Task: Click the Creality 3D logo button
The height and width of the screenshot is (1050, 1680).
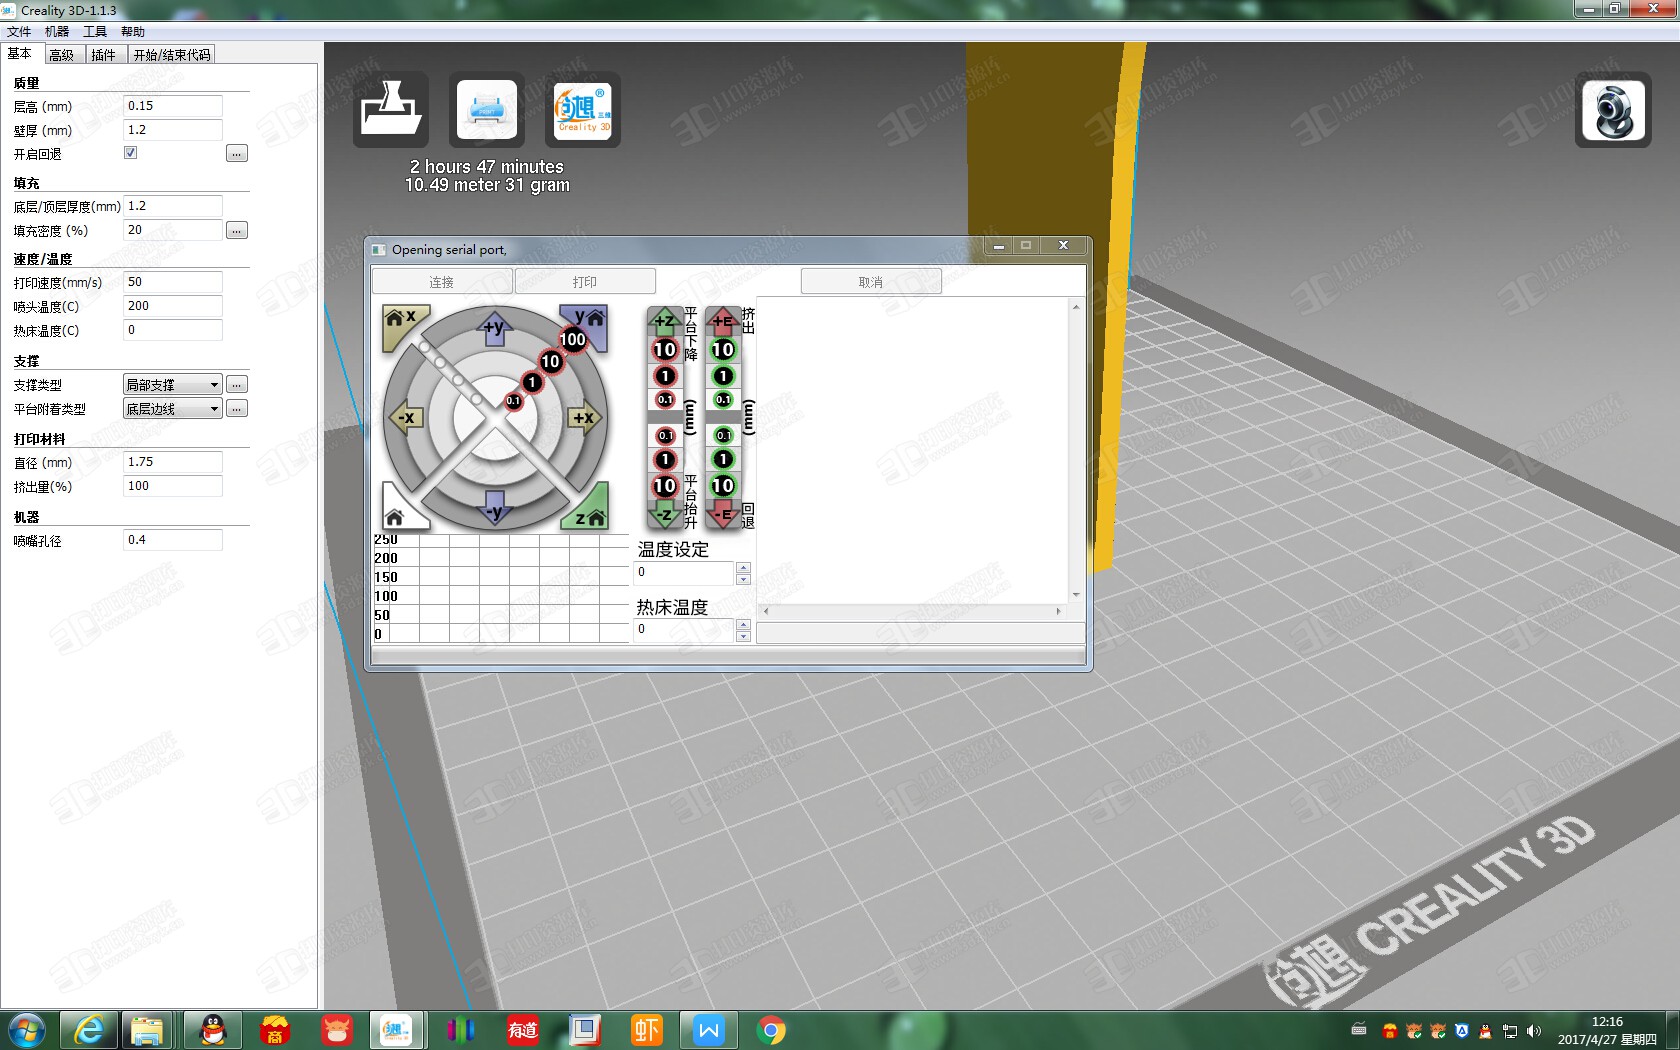Action: click(583, 109)
